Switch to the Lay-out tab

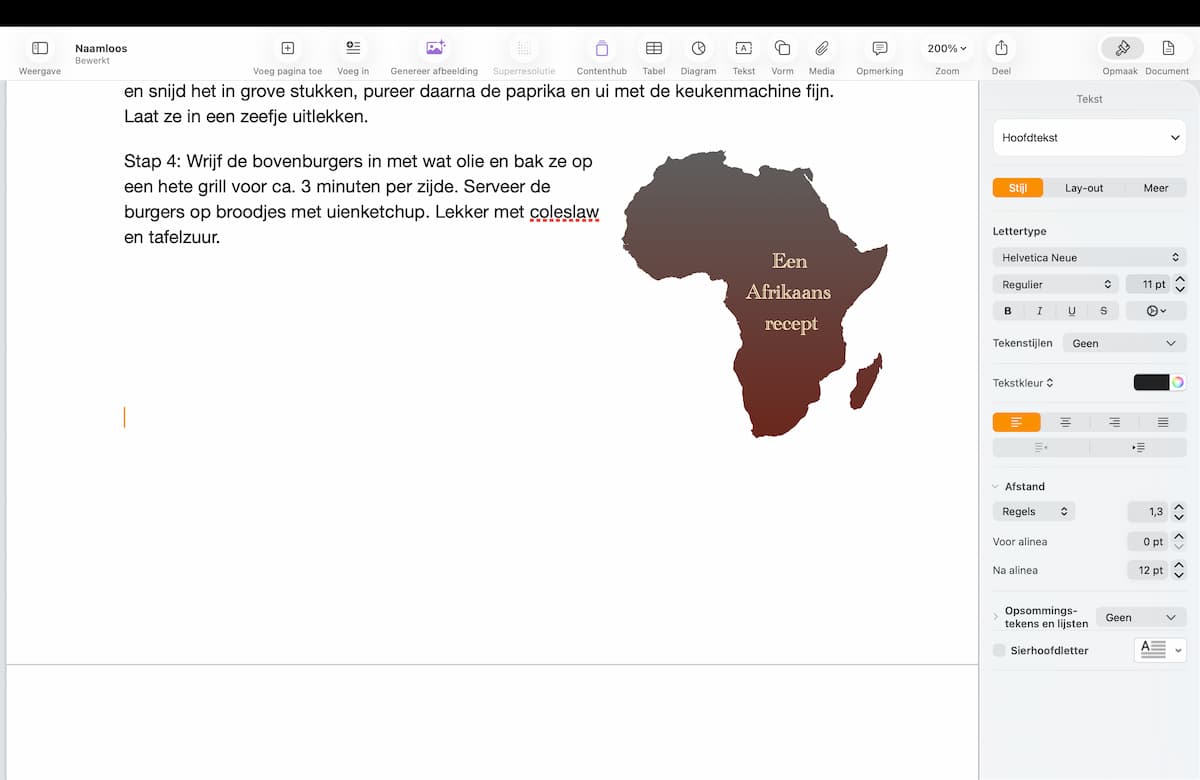coord(1084,188)
